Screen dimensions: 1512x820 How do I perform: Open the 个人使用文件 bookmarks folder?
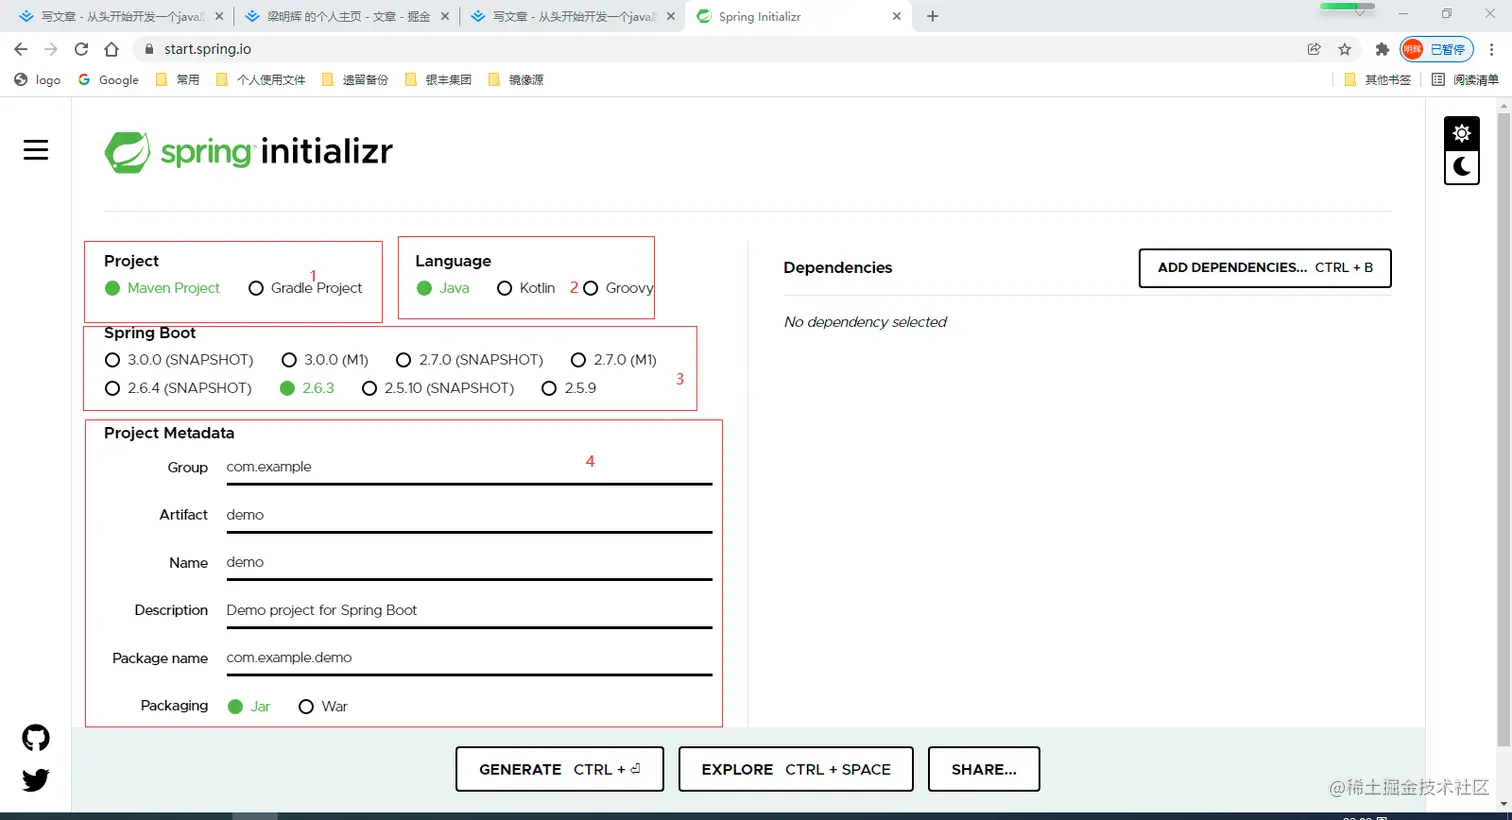(261, 80)
